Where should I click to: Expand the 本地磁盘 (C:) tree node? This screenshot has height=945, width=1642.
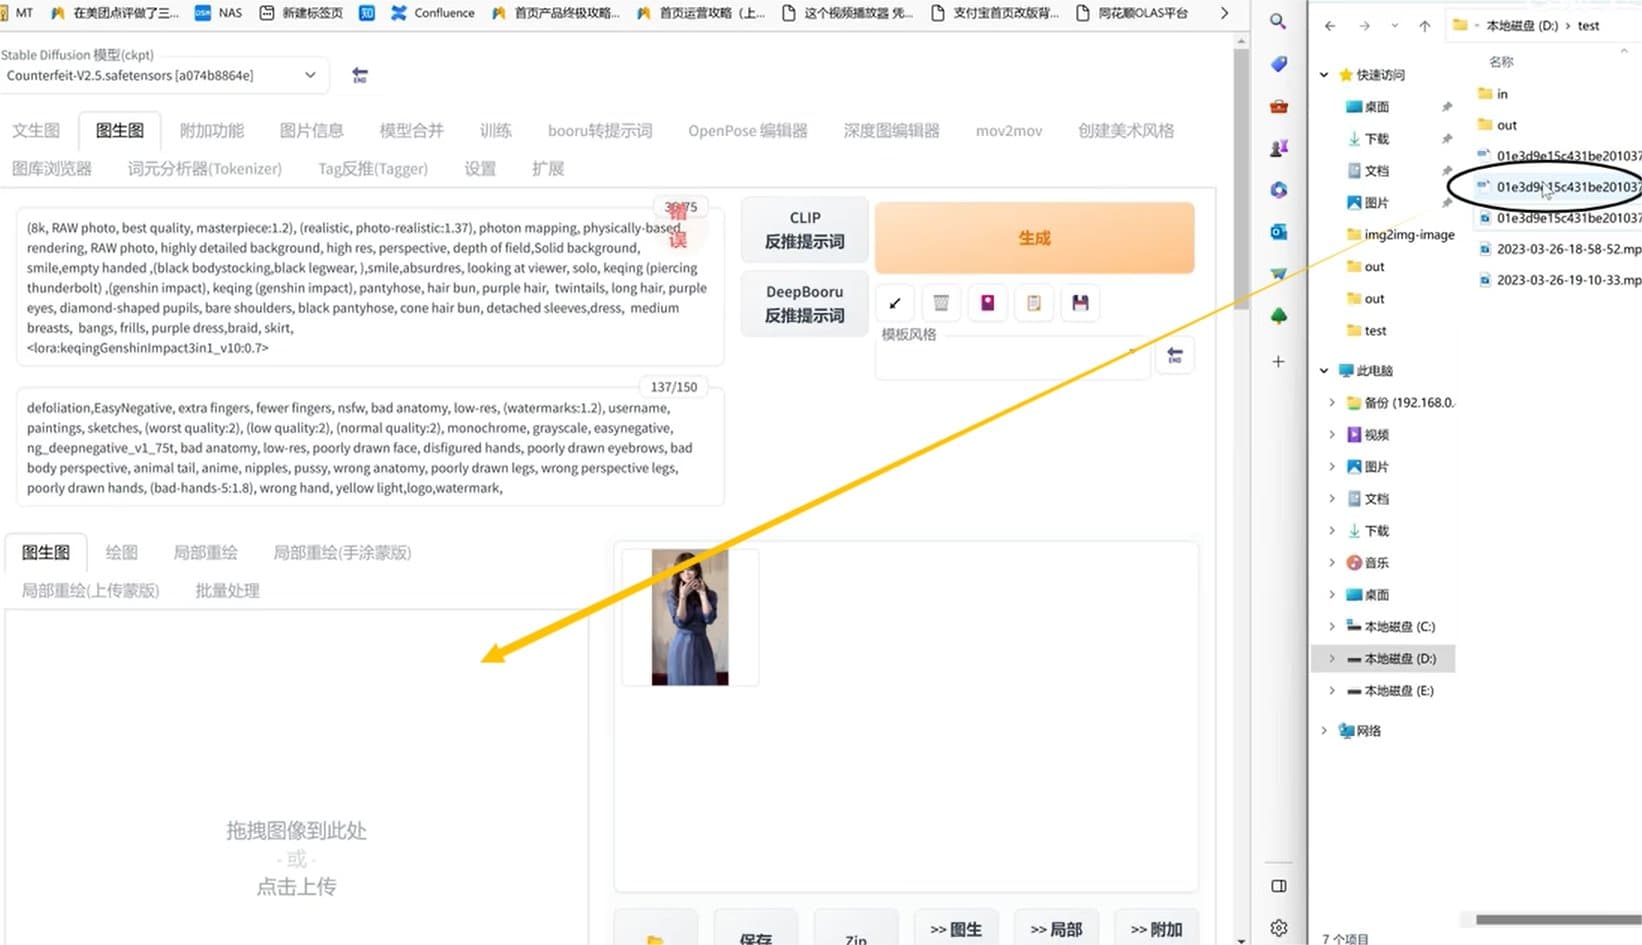pos(1331,626)
